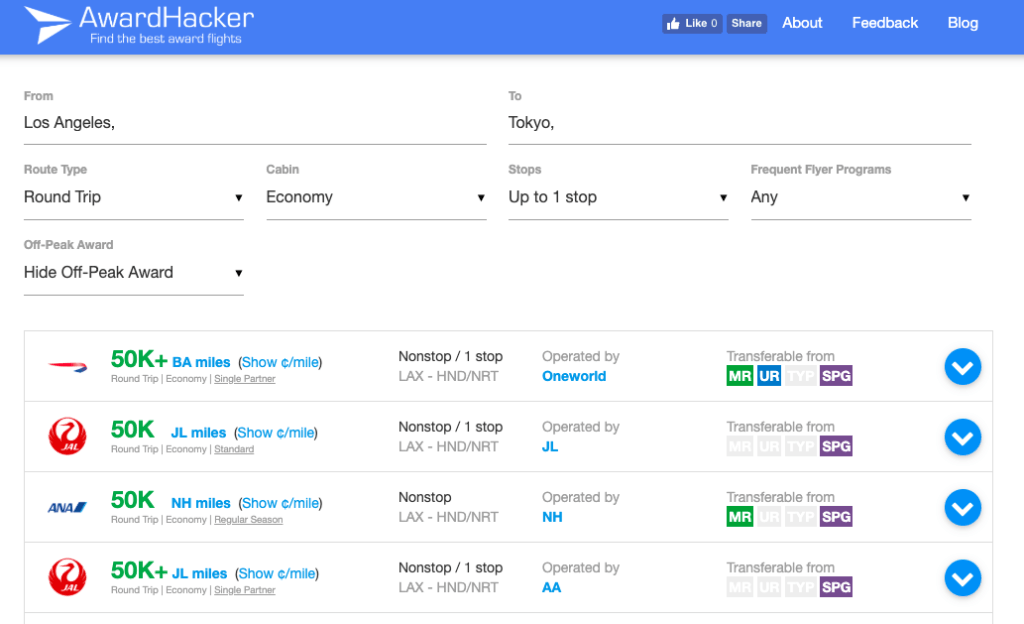The width and height of the screenshot is (1024, 624).
Task: Click purple SPG badge in JL Standard row
Action: coord(836,446)
